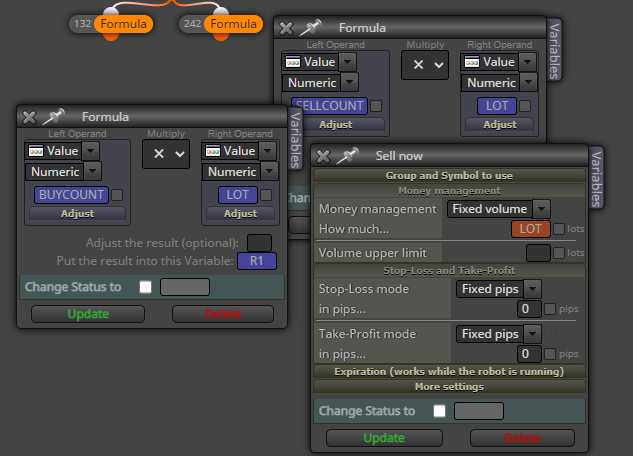This screenshot has width=633, height=456.
Task: Click Delete in the Sell now window
Action: click(x=522, y=438)
